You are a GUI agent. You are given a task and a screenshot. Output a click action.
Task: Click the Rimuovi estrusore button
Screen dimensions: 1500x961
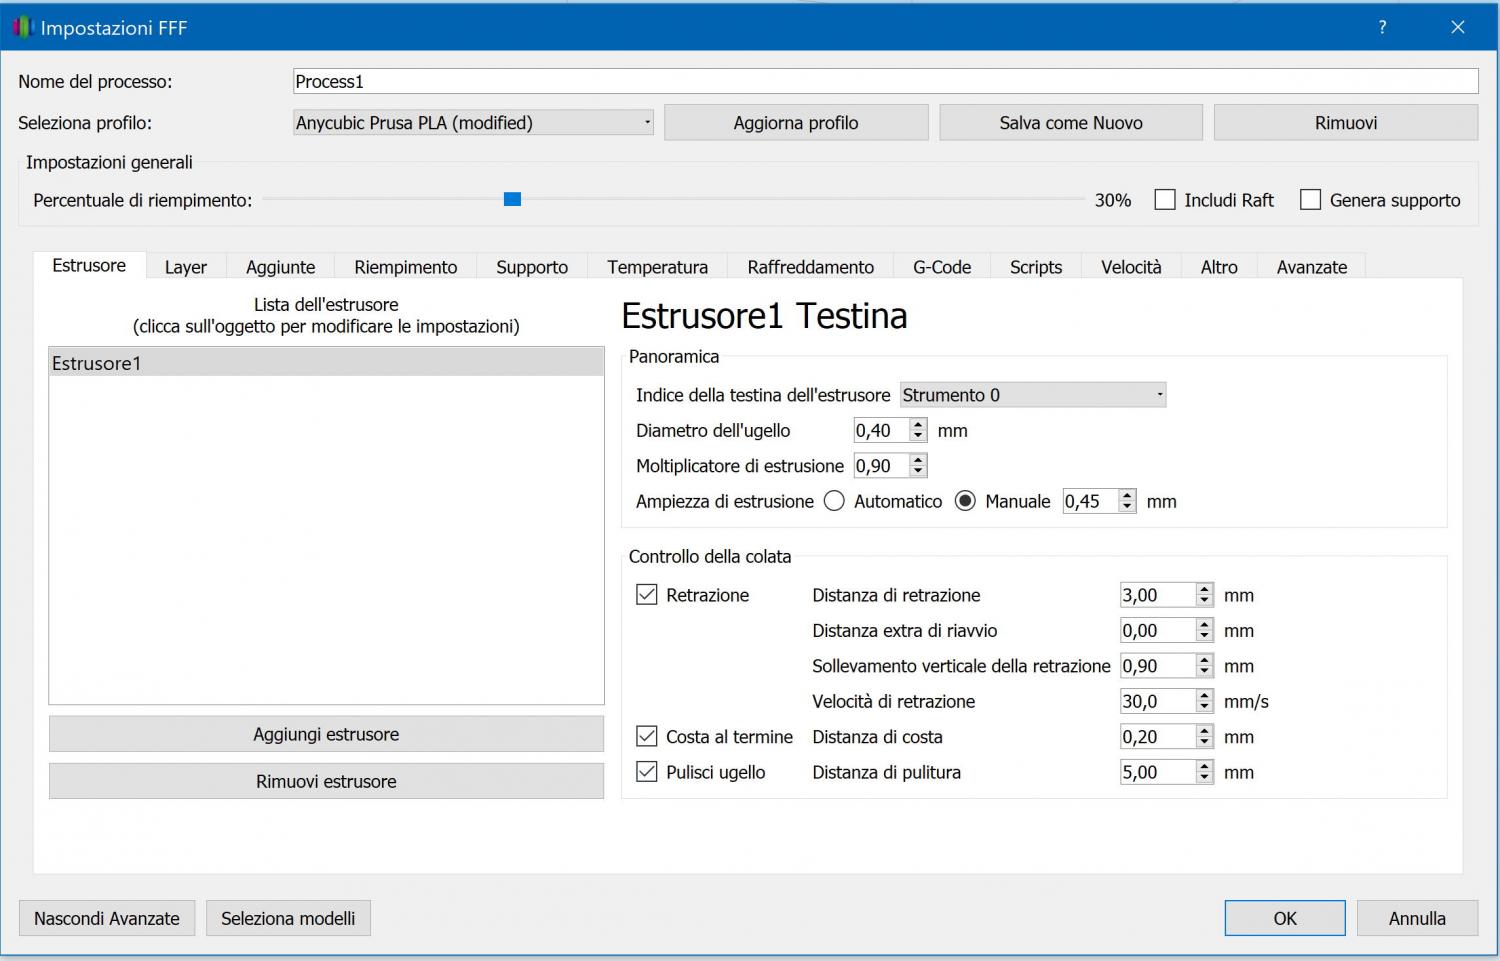(326, 782)
